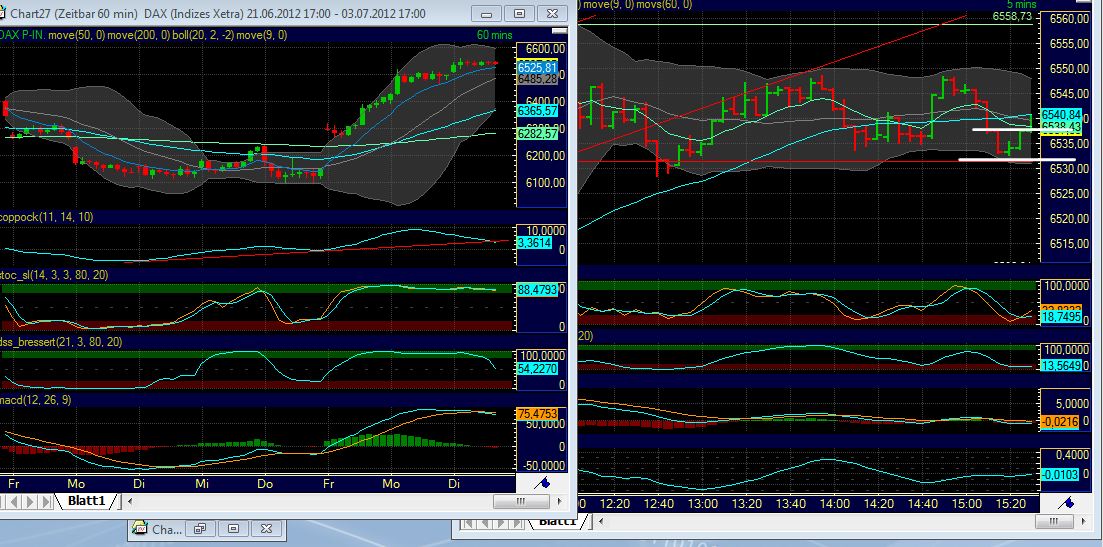The width and height of the screenshot is (1103, 547).
Task: Click the 13,5649 indicator value
Action: (1060, 364)
